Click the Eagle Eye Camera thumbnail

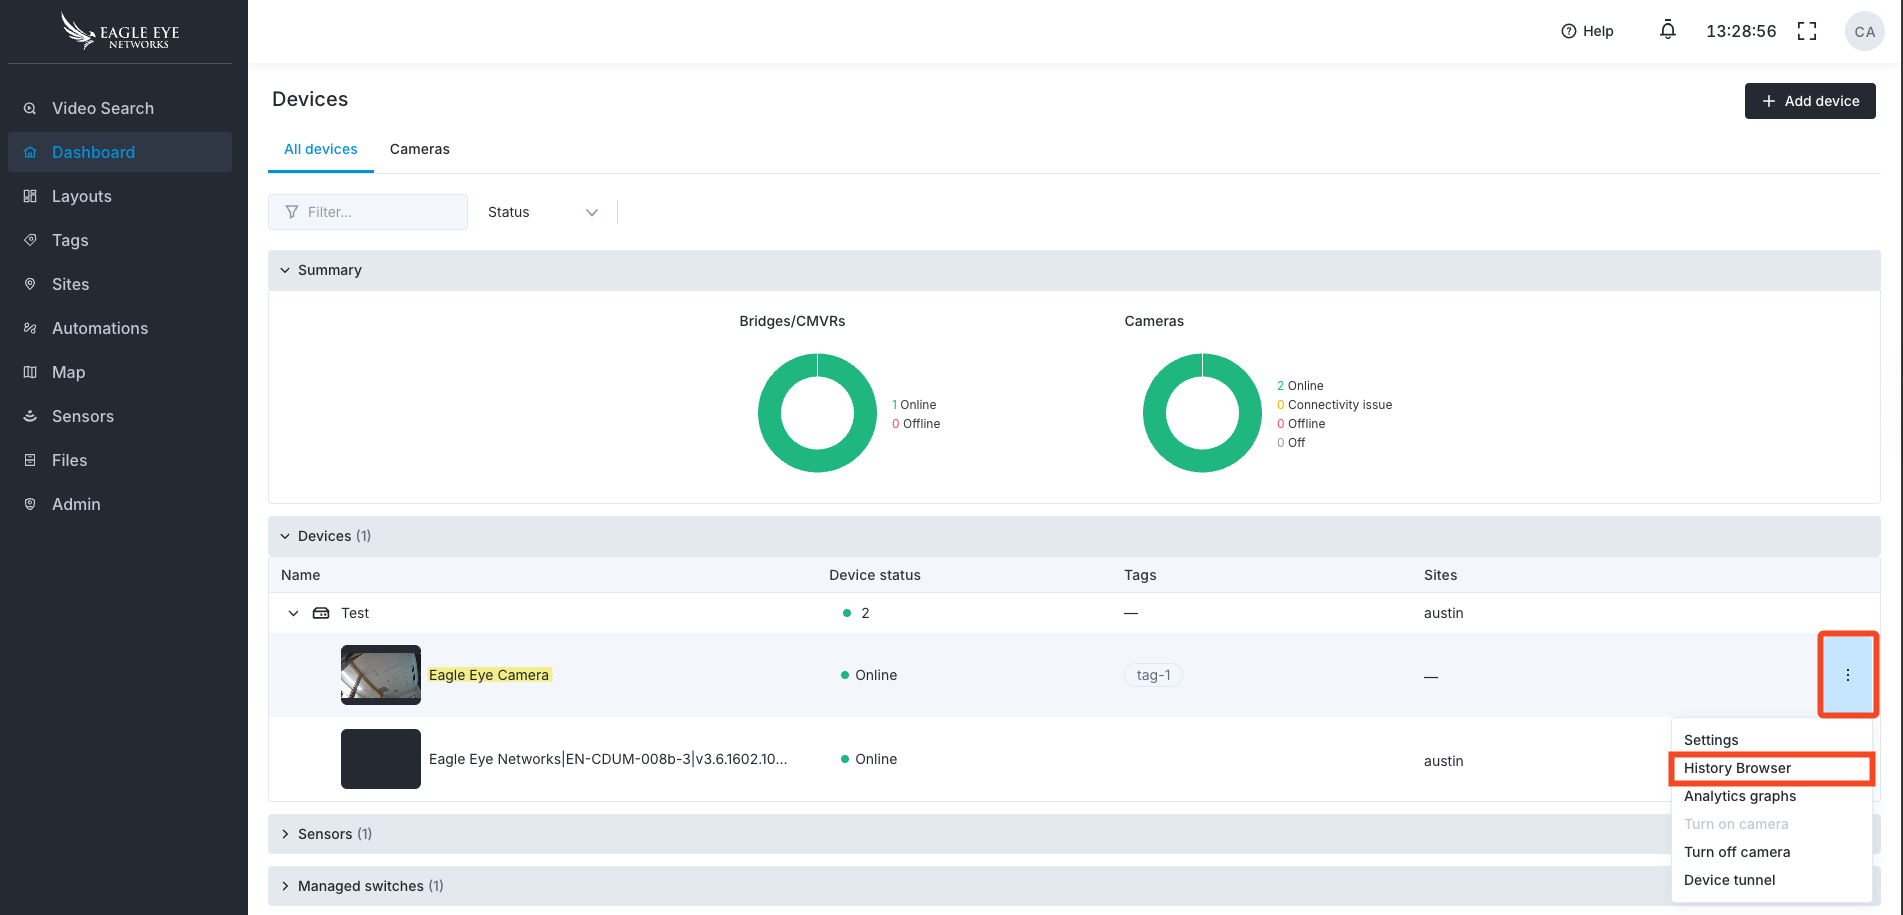[x=380, y=675]
